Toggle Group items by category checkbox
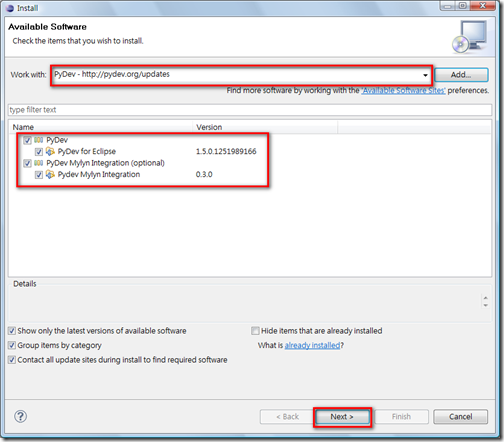Screen dimensions: 504x442 [12, 345]
